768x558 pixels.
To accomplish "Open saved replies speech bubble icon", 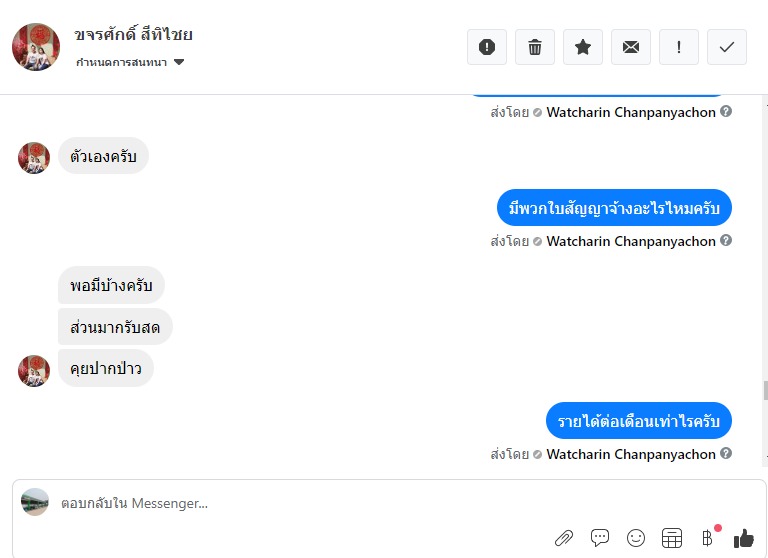I will pyautogui.click(x=600, y=538).
